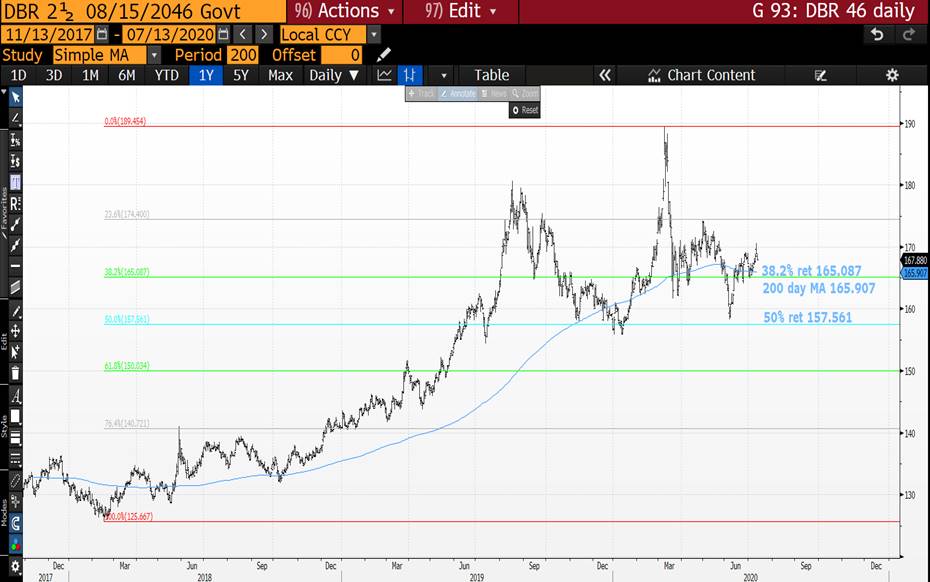This screenshot has width=930, height=582.
Task: Click the Period input field showing 200
Action: (x=241, y=55)
